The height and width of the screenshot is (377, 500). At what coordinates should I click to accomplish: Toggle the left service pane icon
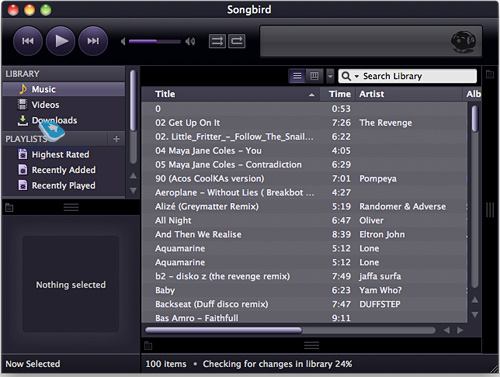pos(9,208)
